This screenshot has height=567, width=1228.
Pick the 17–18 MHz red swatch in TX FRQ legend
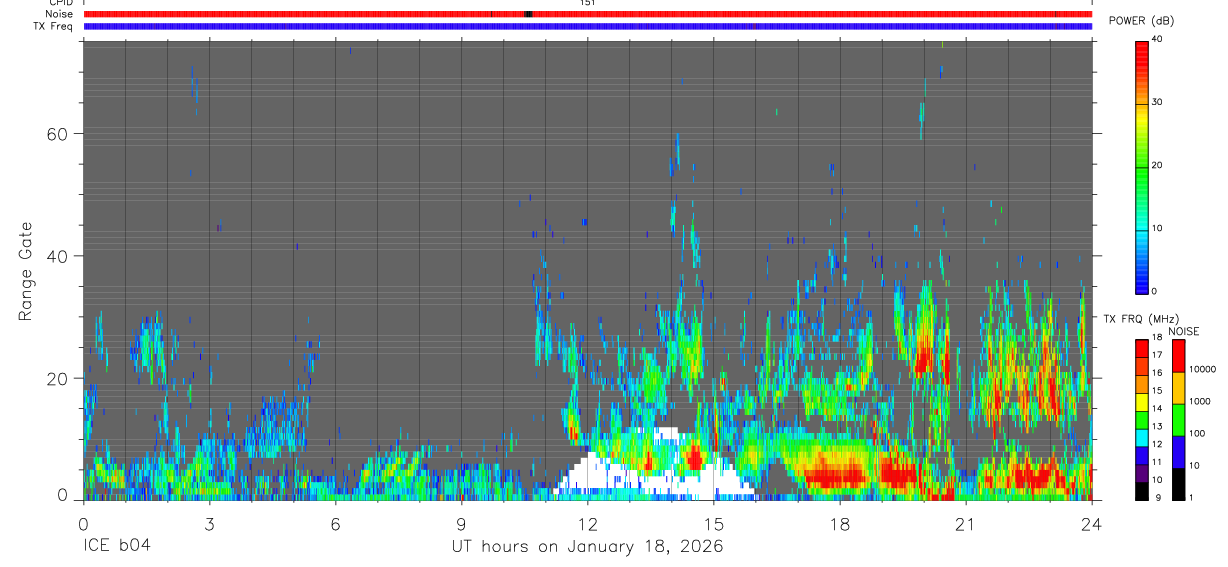1142,349
